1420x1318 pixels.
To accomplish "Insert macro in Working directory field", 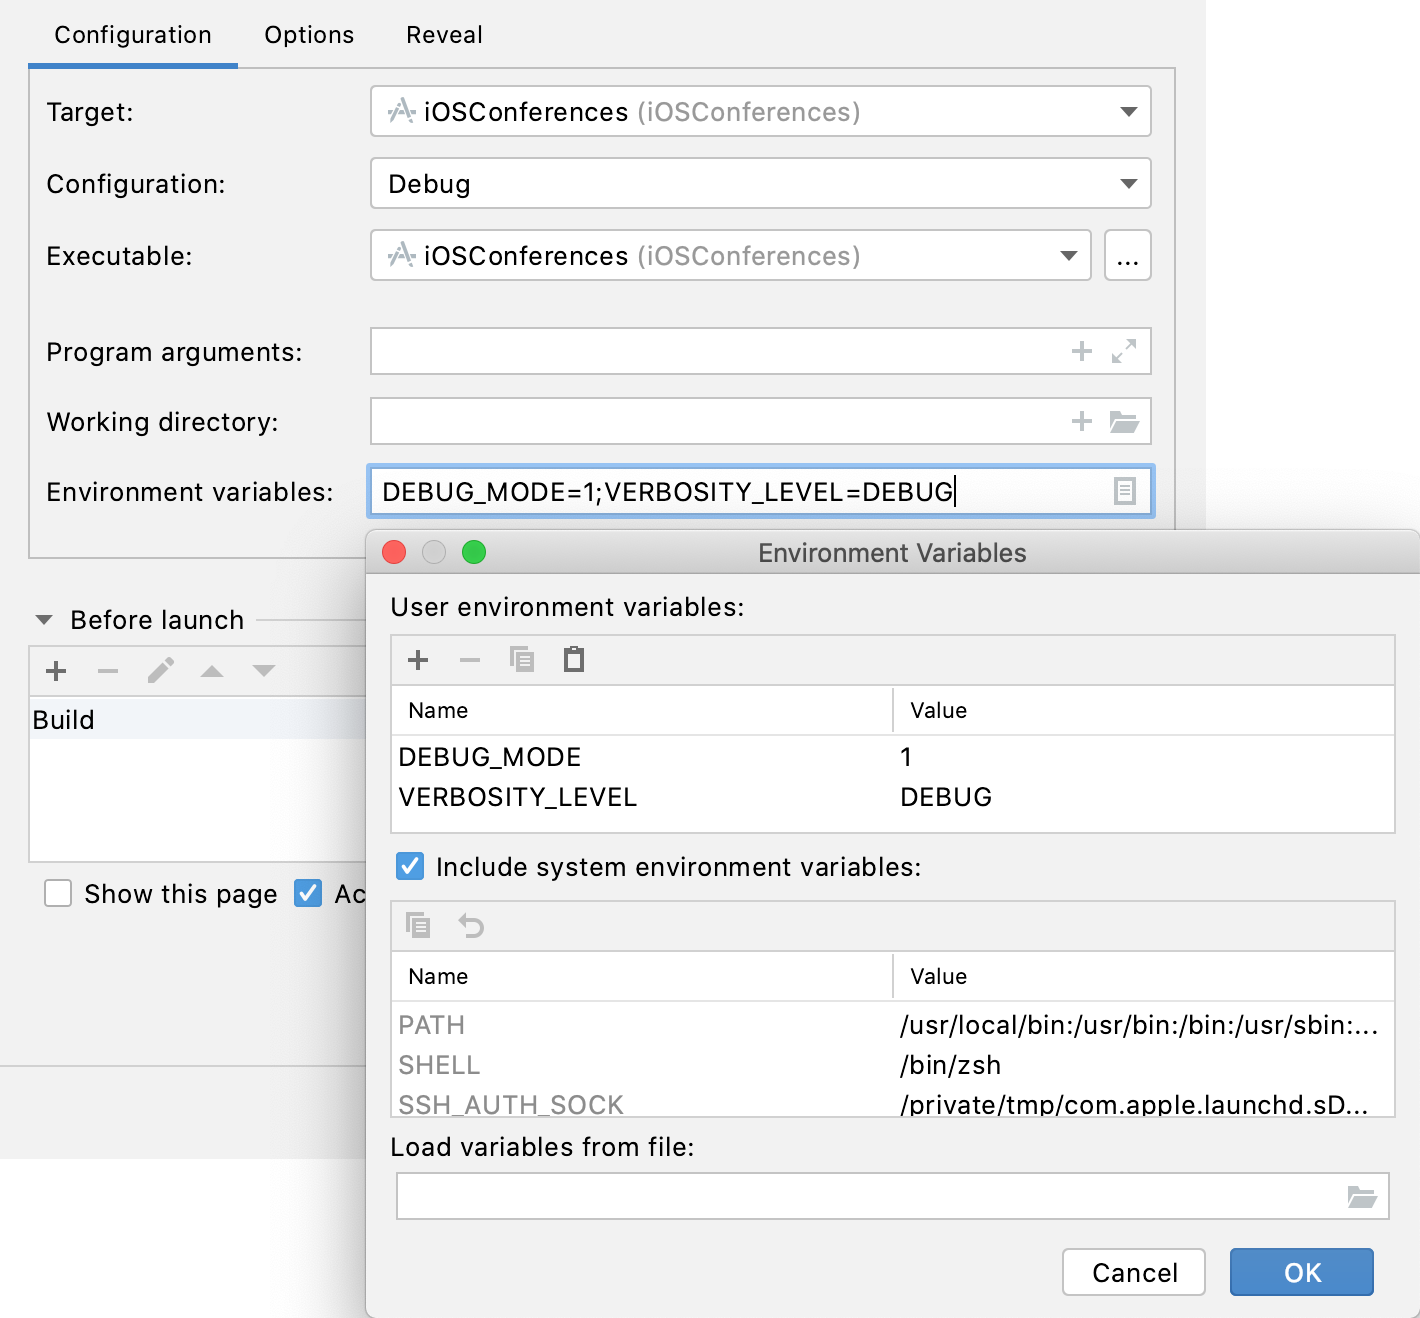I will pyautogui.click(x=1082, y=421).
